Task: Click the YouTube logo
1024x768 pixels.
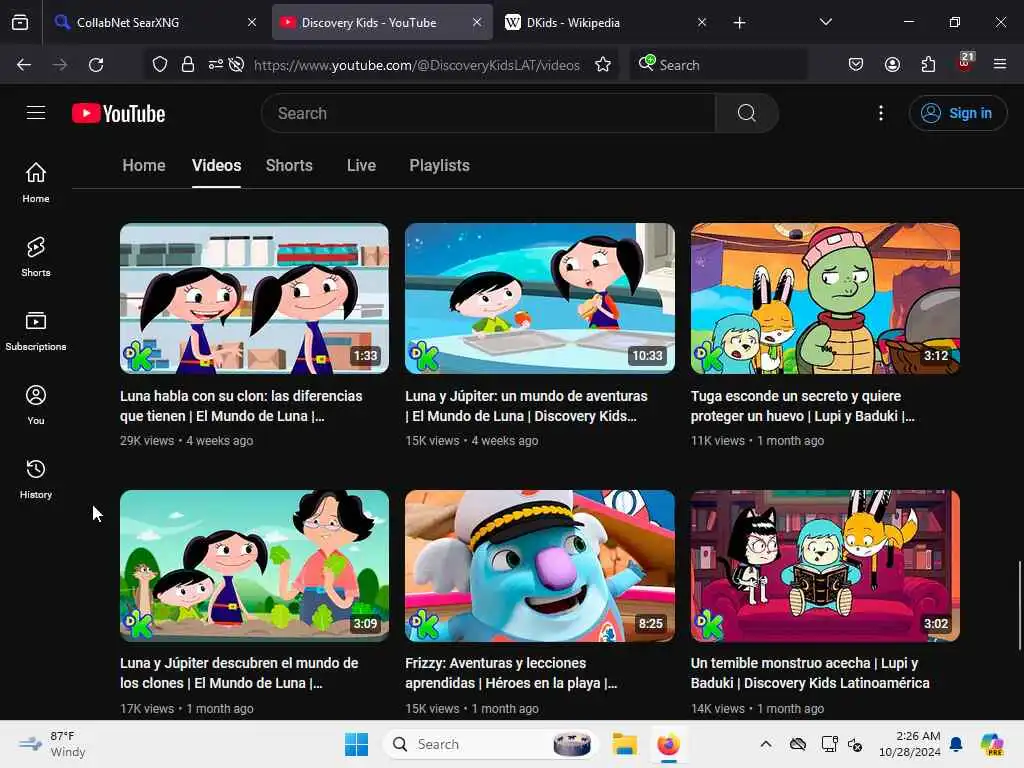Action: [x=118, y=114]
